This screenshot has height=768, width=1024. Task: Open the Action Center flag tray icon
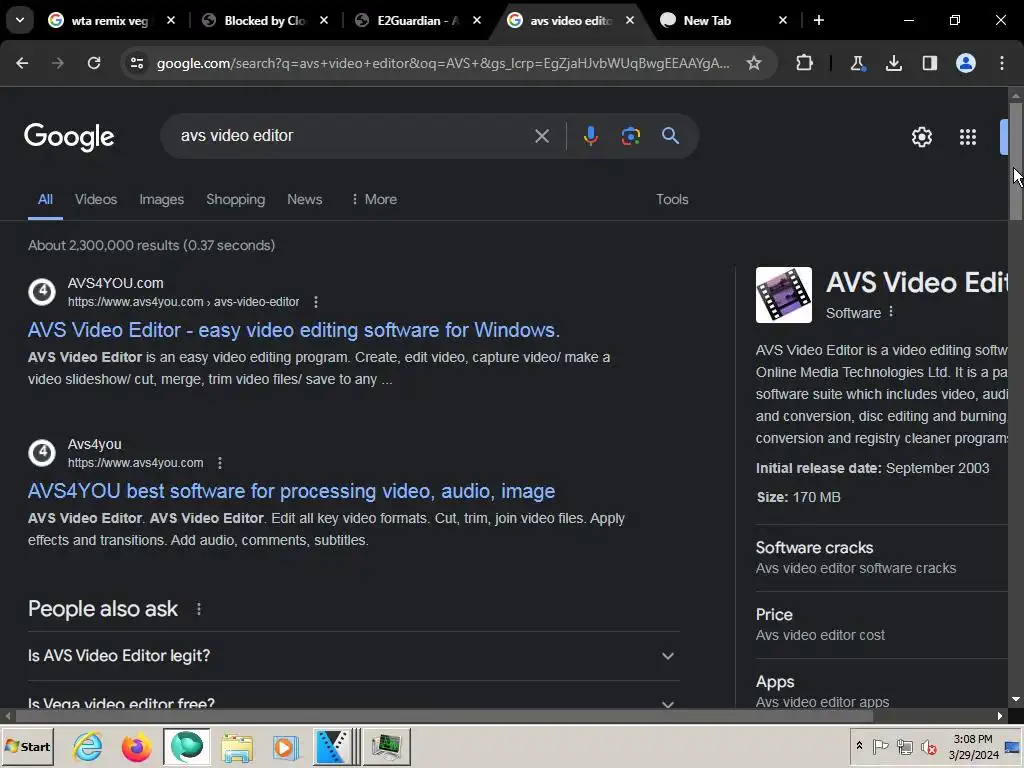coord(880,746)
